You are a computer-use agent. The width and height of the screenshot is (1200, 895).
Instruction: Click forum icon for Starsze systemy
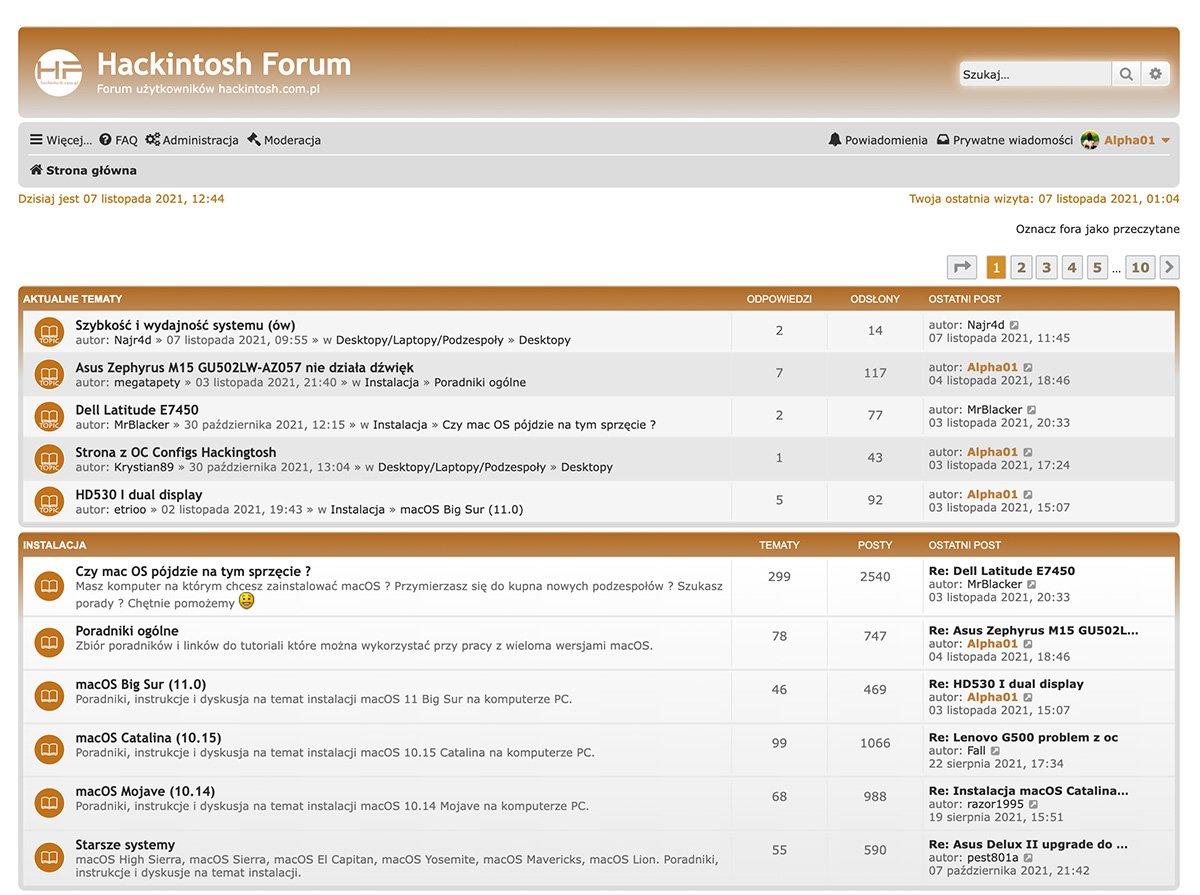click(x=49, y=856)
